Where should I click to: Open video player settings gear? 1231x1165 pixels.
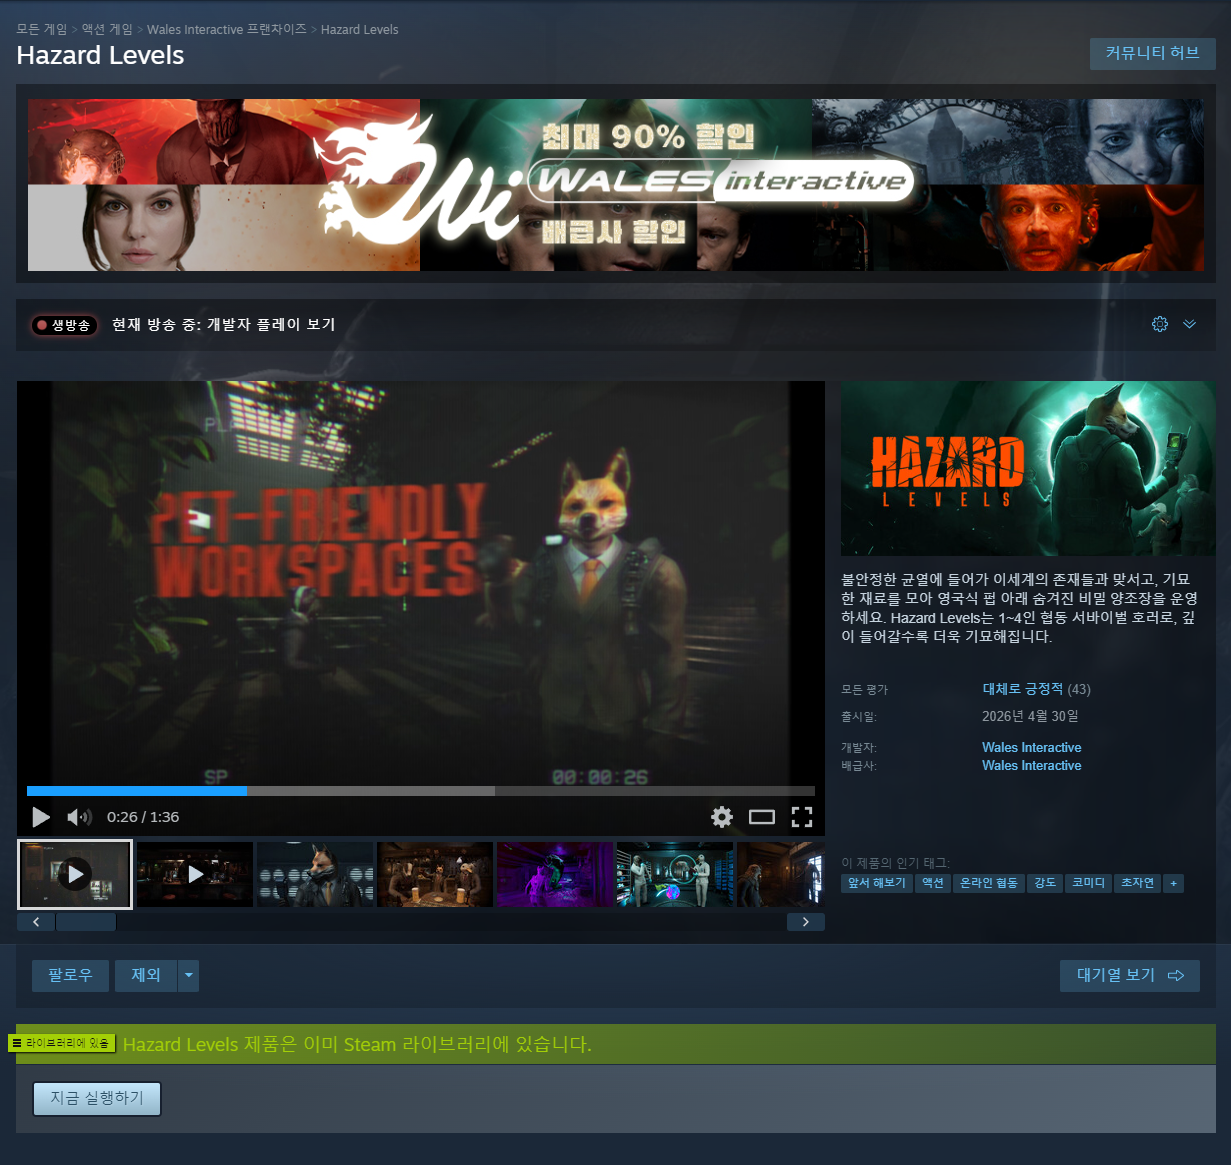[x=722, y=817]
